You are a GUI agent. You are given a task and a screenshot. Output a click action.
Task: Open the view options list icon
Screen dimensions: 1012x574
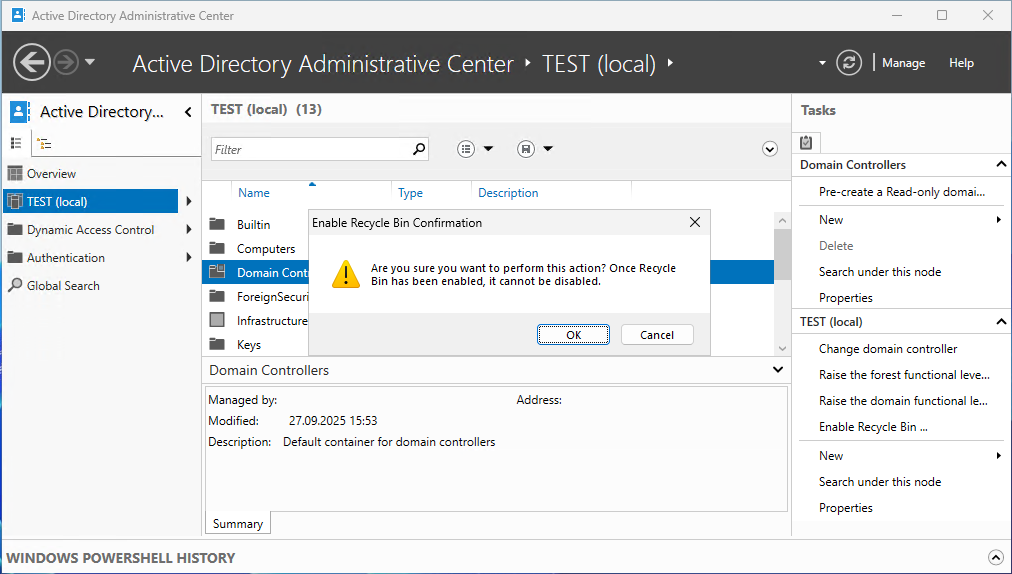pyautogui.click(x=466, y=149)
